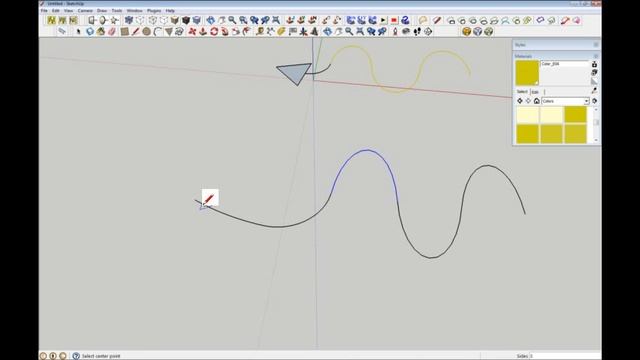Pick the eyedropper sample paint icon
The width and height of the screenshot is (640, 360).
594,90
